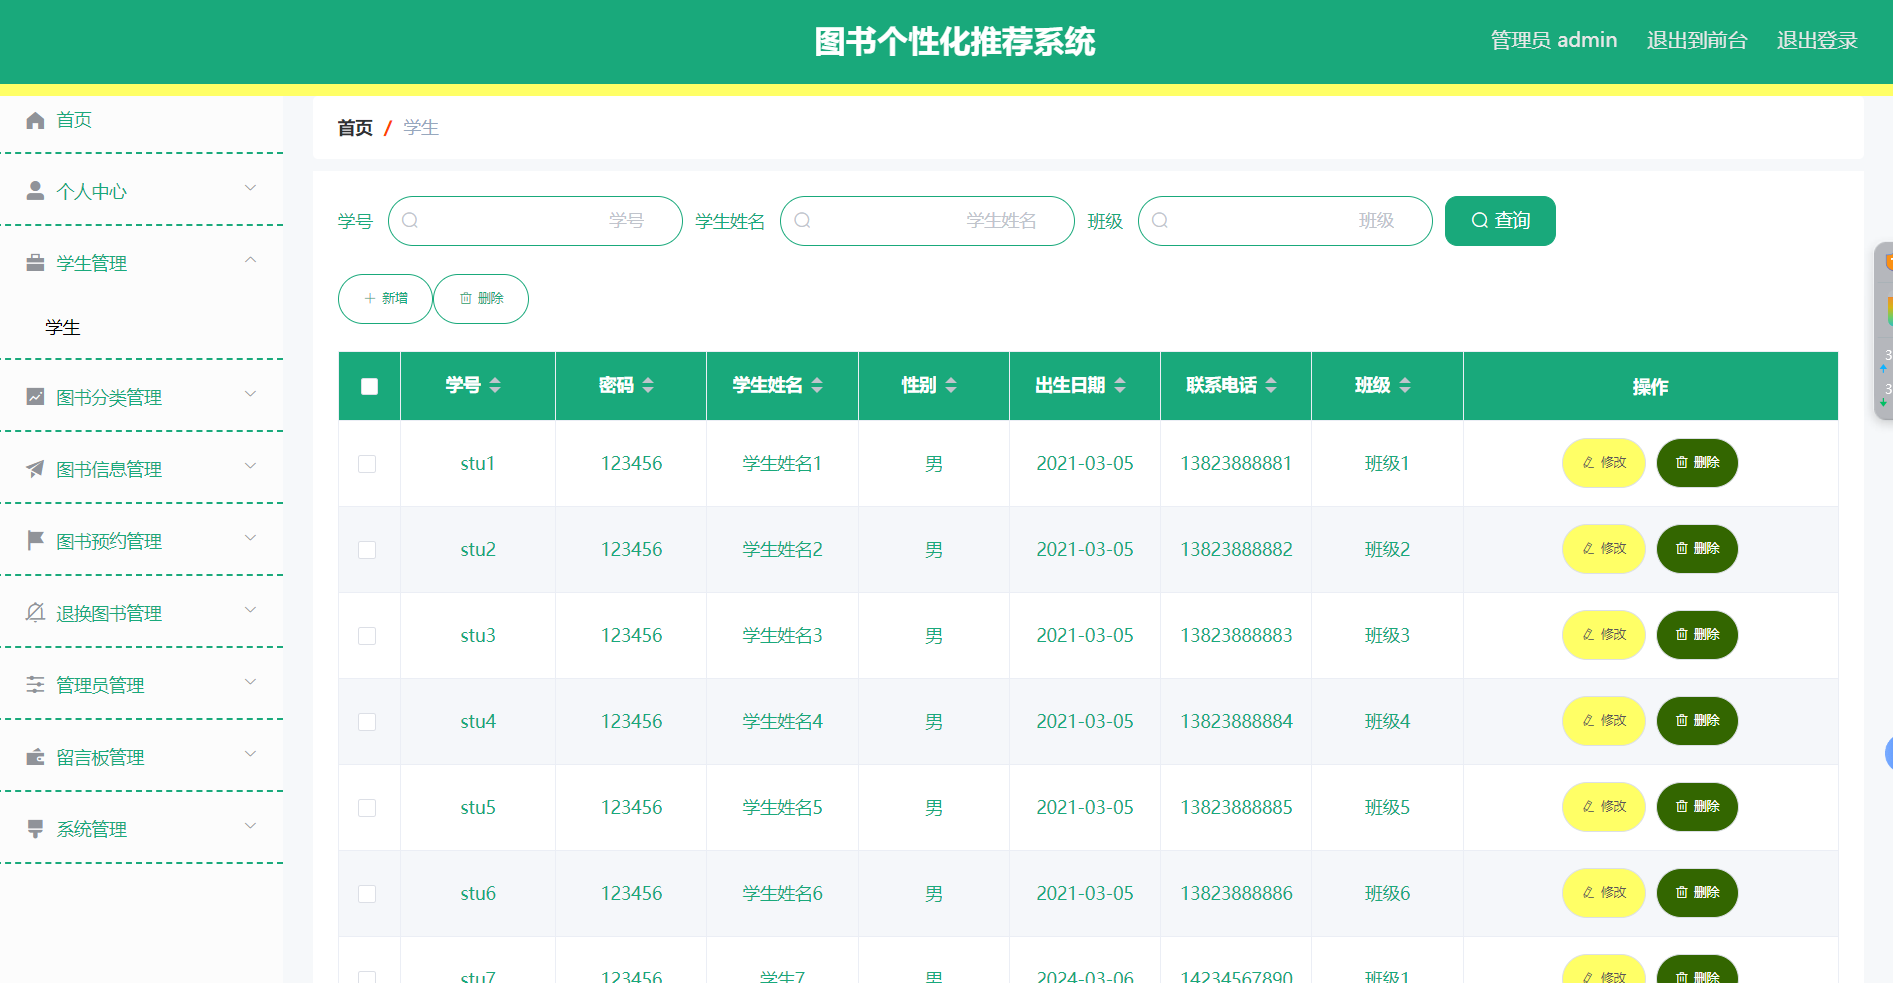Sort by 出生日期 column arrows

[x=1120, y=385]
